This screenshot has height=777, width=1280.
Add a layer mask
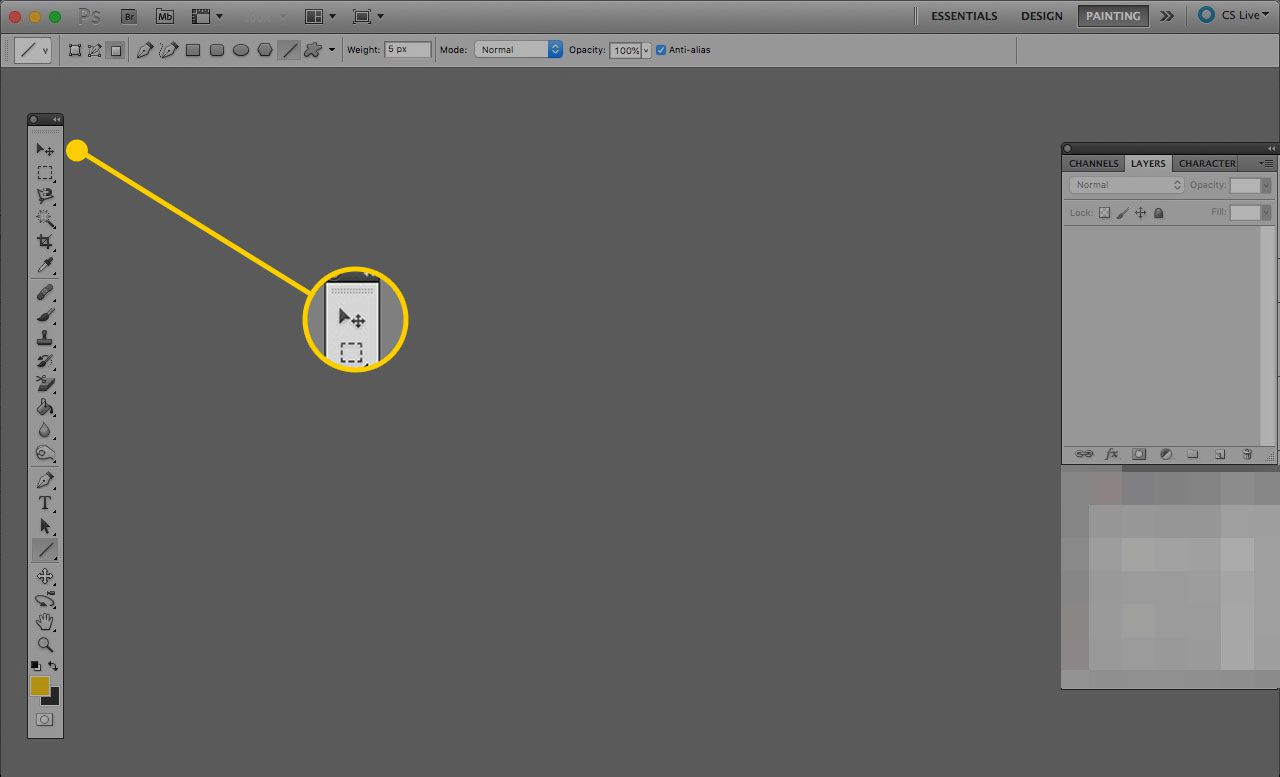coord(1139,454)
